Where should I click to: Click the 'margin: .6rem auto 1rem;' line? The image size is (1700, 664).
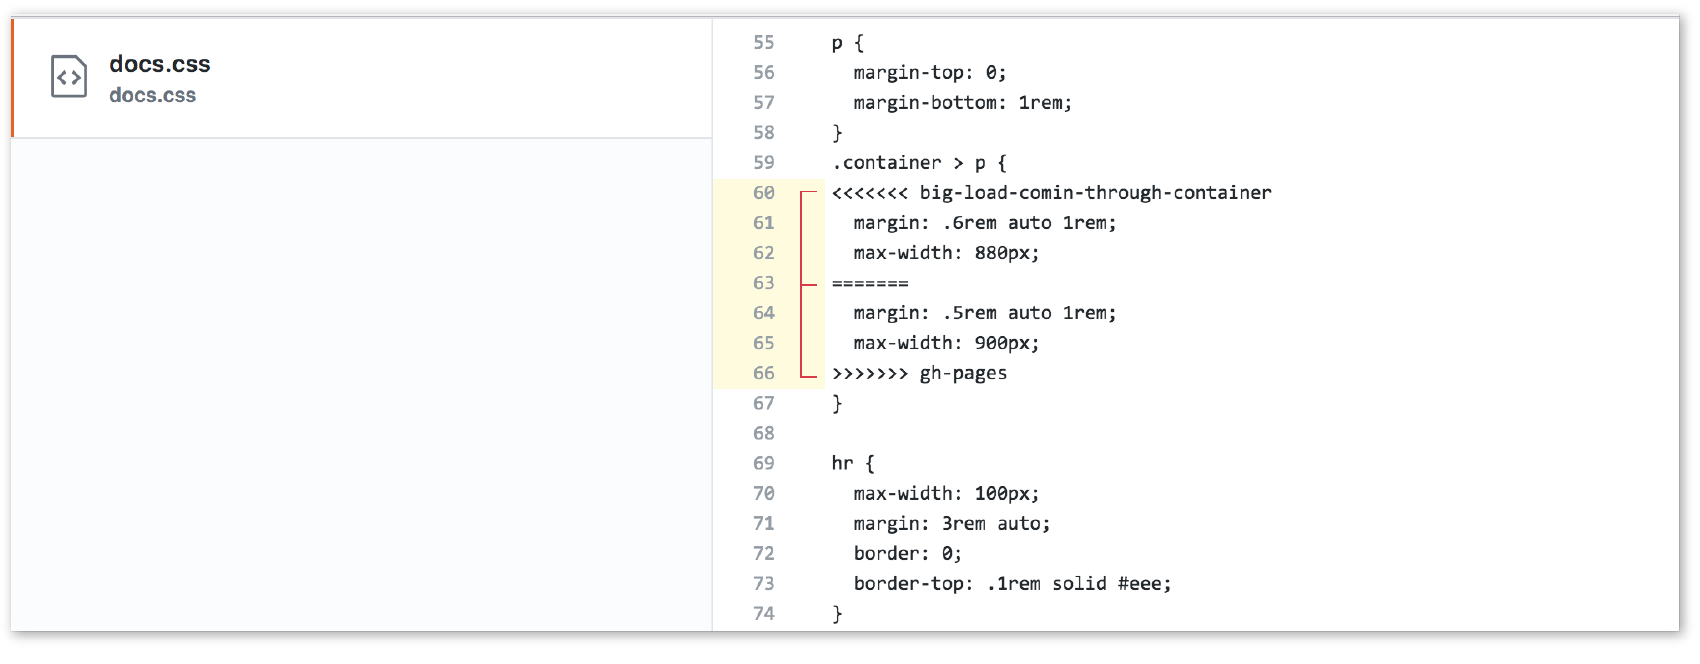(x=984, y=223)
